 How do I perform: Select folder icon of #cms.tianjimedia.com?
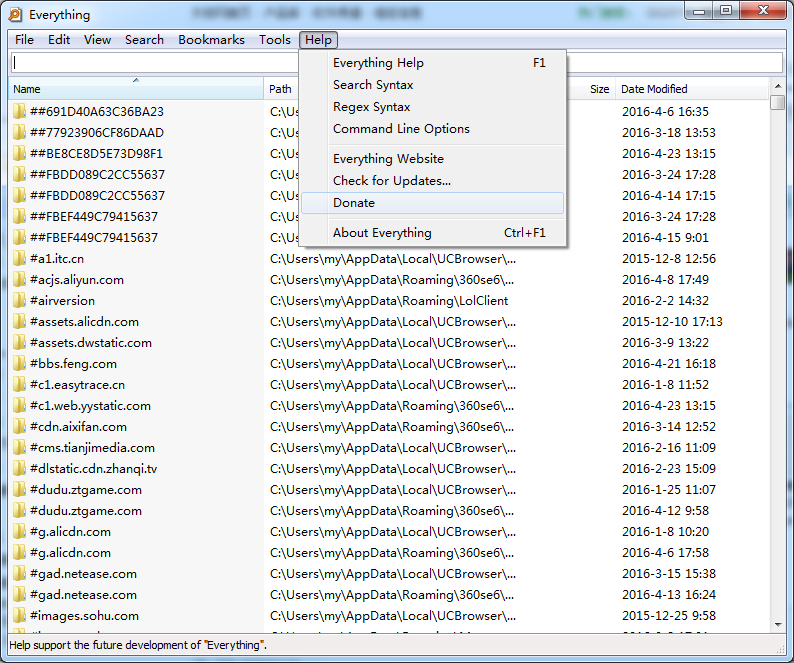[x=19, y=447]
